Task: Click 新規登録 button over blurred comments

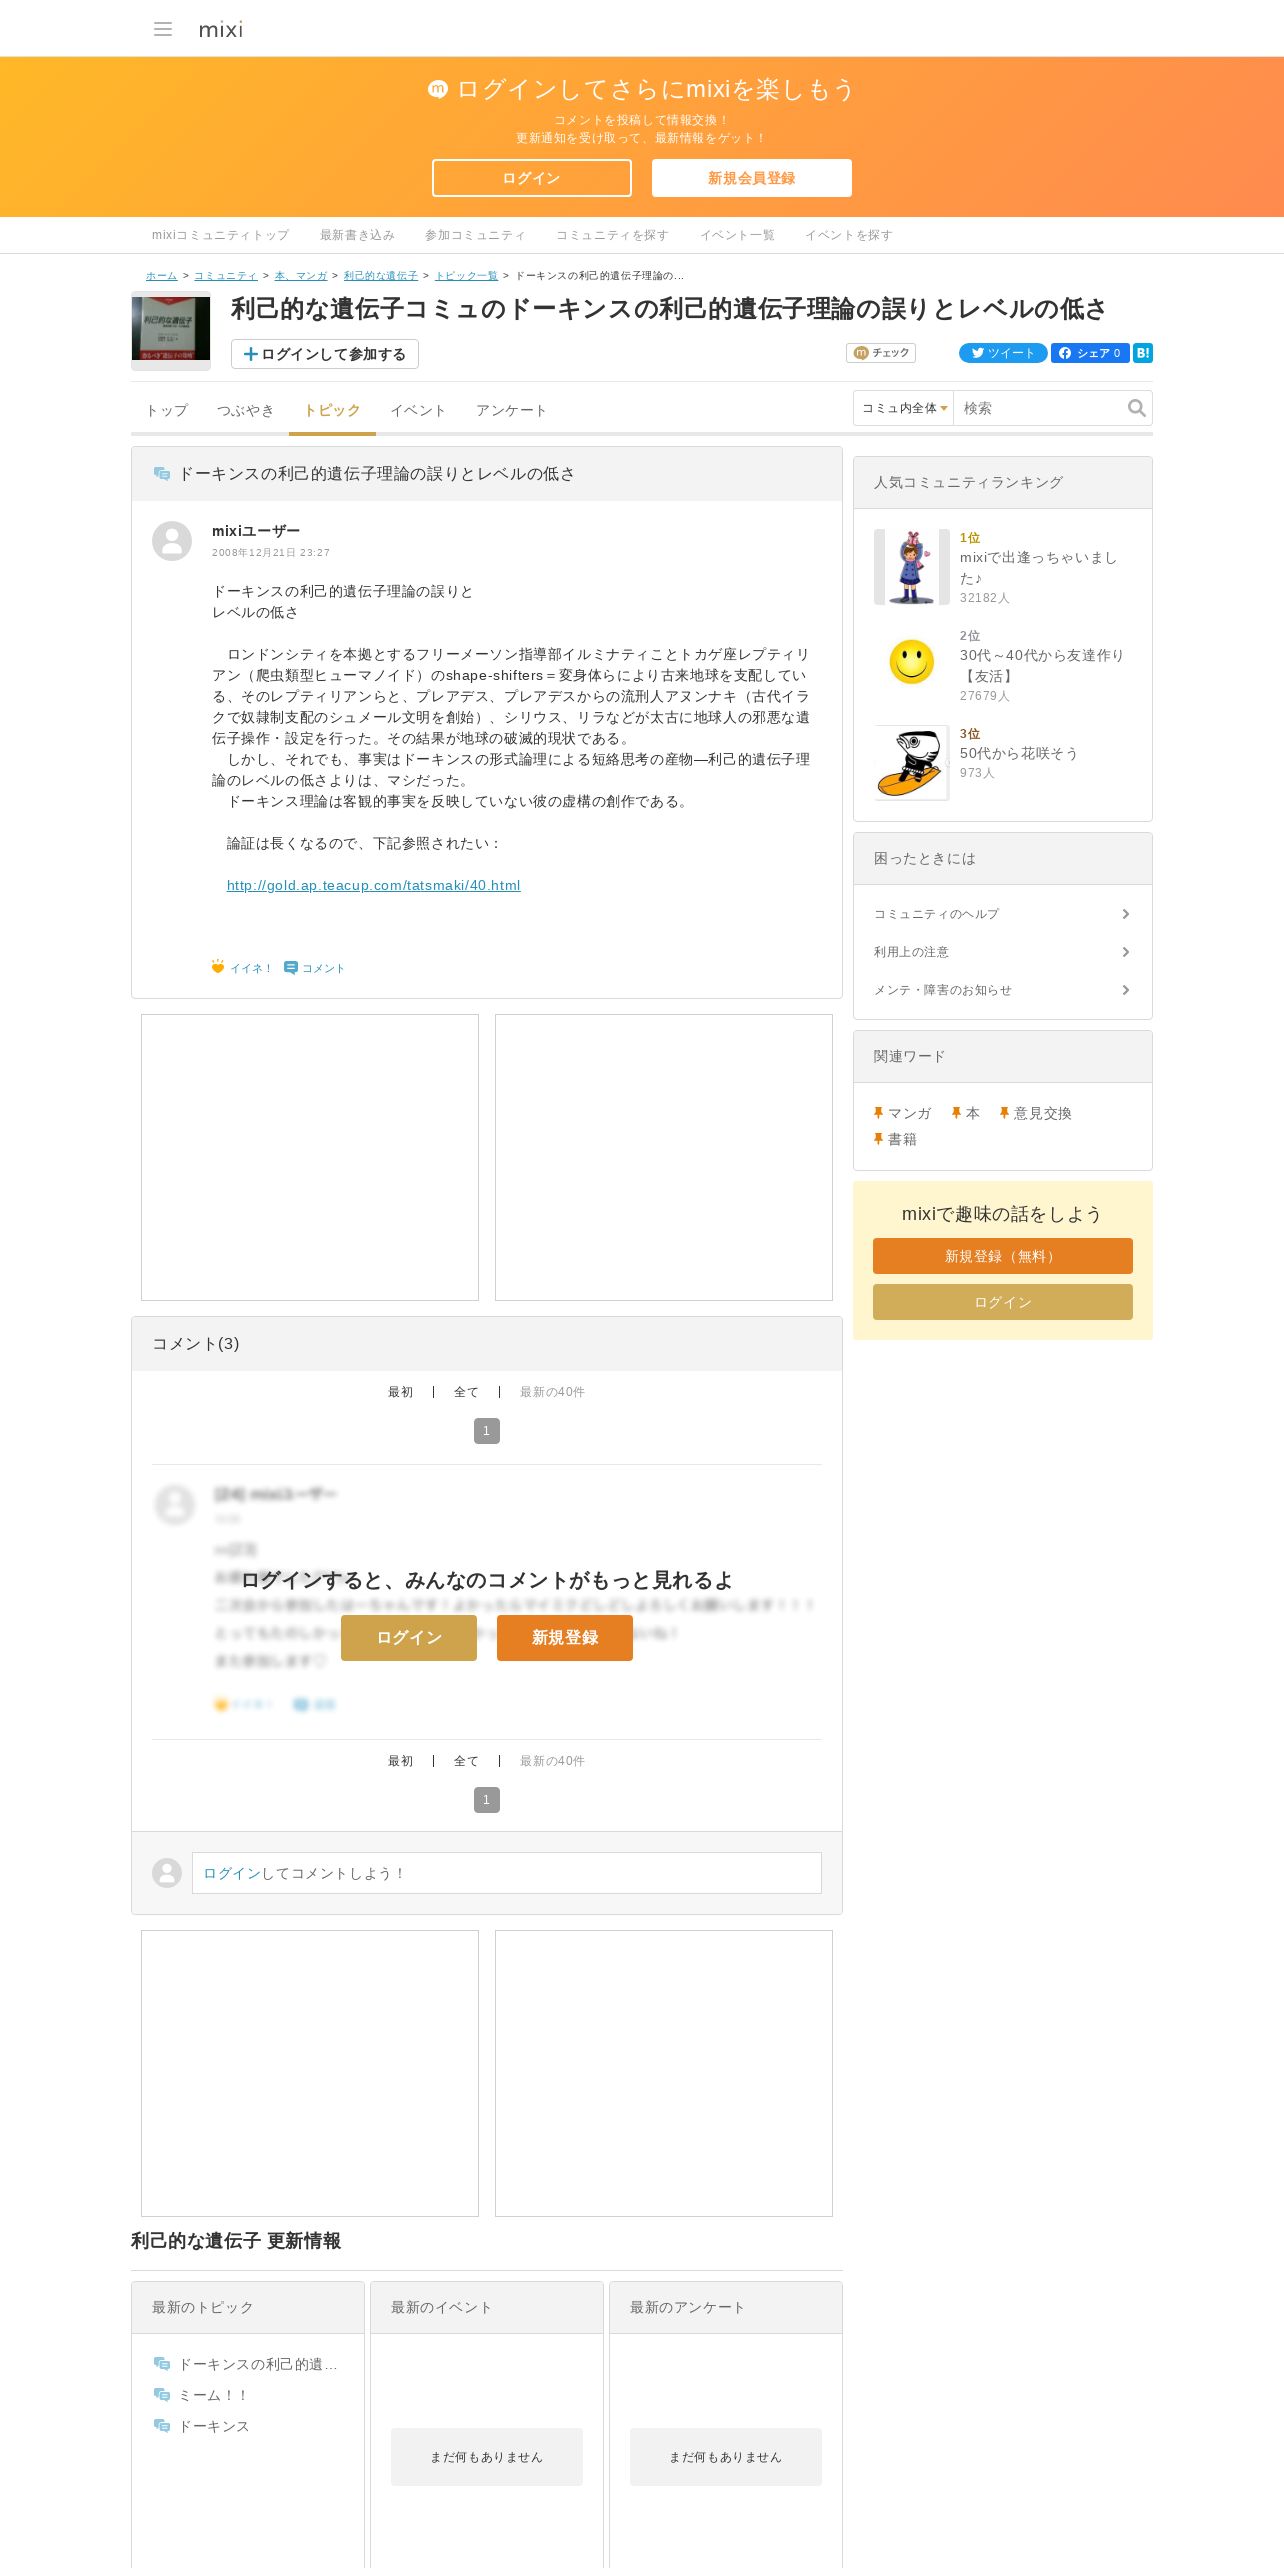Action: (x=565, y=1638)
